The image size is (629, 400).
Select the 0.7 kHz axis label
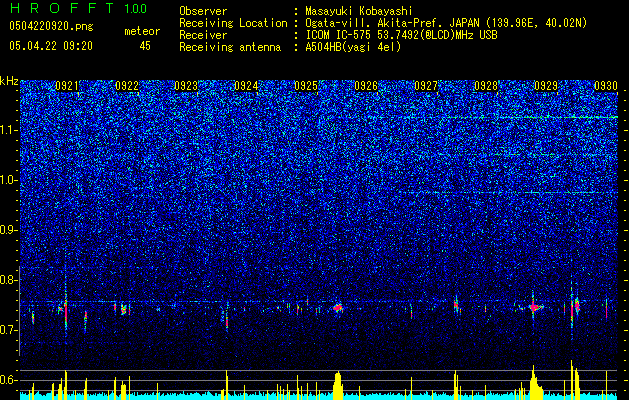pyautogui.click(x=9, y=330)
